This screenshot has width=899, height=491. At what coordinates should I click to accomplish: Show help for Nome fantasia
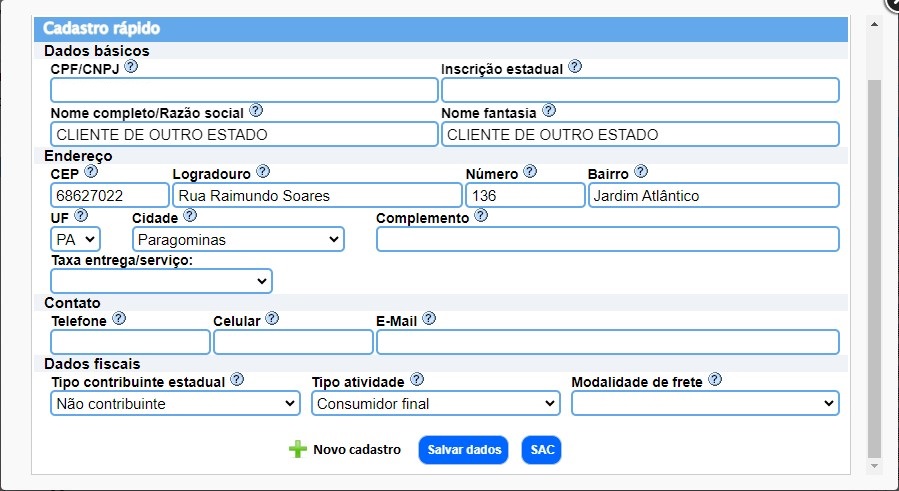(x=549, y=110)
